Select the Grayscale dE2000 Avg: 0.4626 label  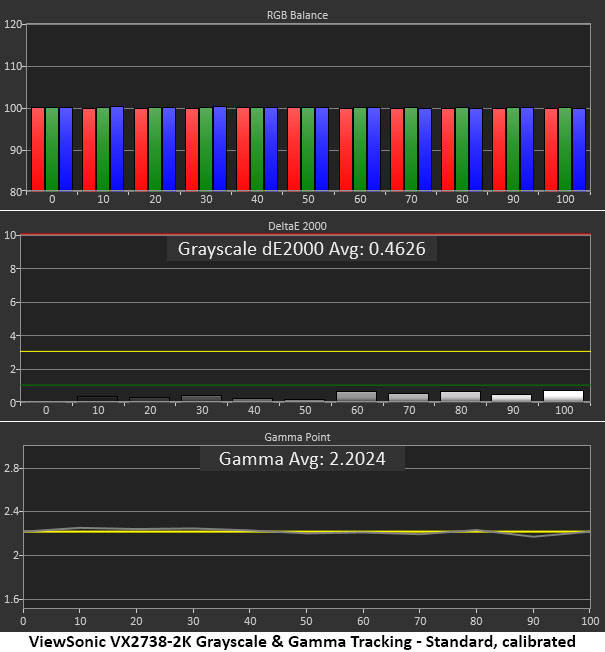(x=302, y=249)
